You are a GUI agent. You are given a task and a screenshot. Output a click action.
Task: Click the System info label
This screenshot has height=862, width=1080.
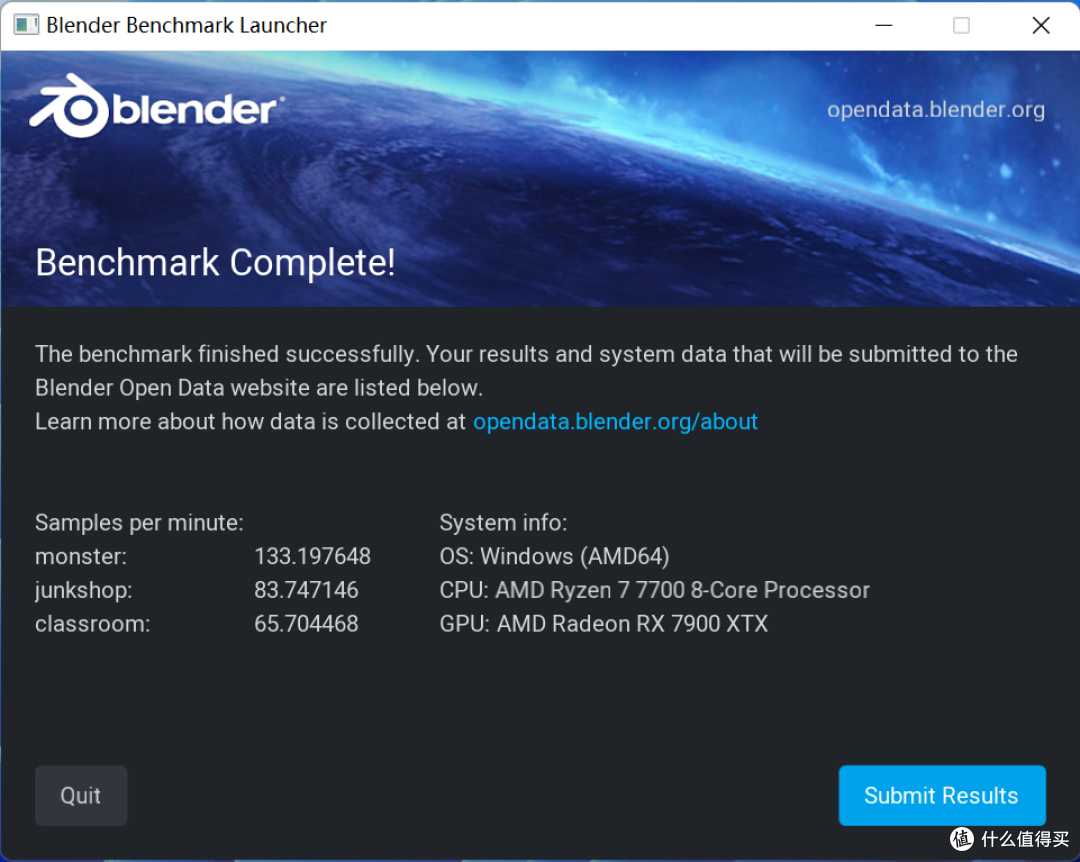[x=503, y=522]
